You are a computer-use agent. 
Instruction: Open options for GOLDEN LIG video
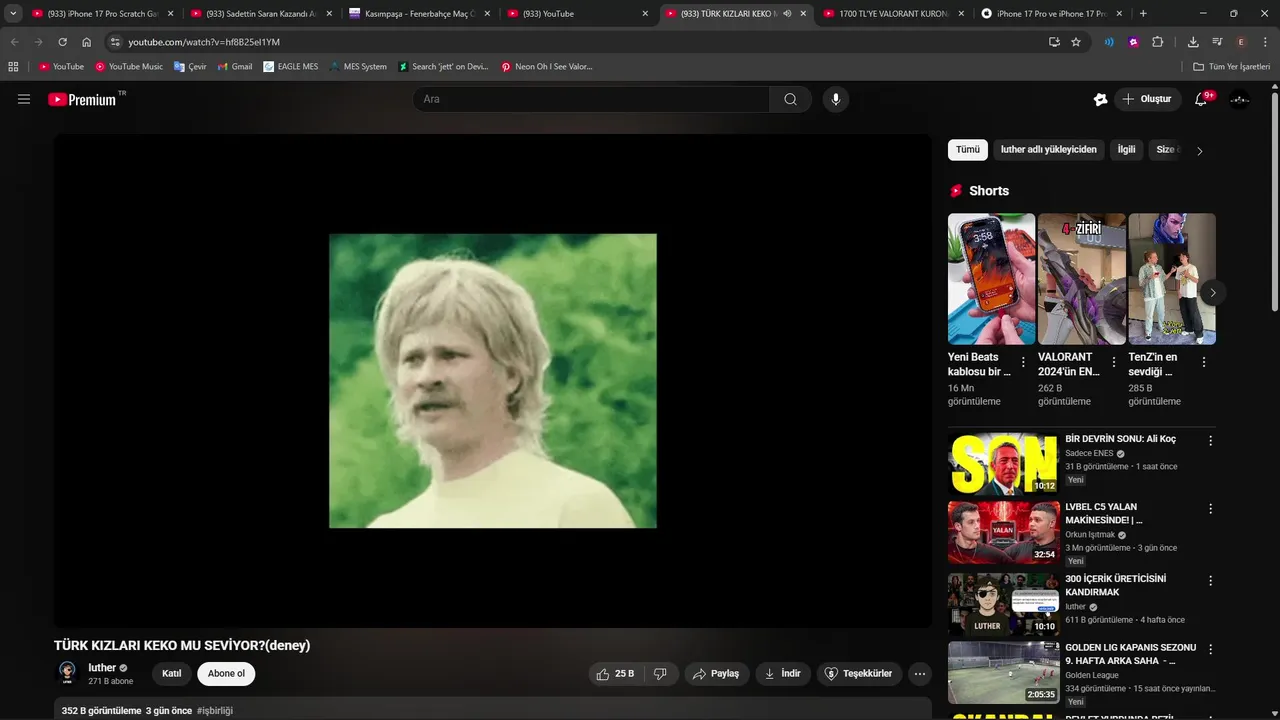pos(1210,650)
